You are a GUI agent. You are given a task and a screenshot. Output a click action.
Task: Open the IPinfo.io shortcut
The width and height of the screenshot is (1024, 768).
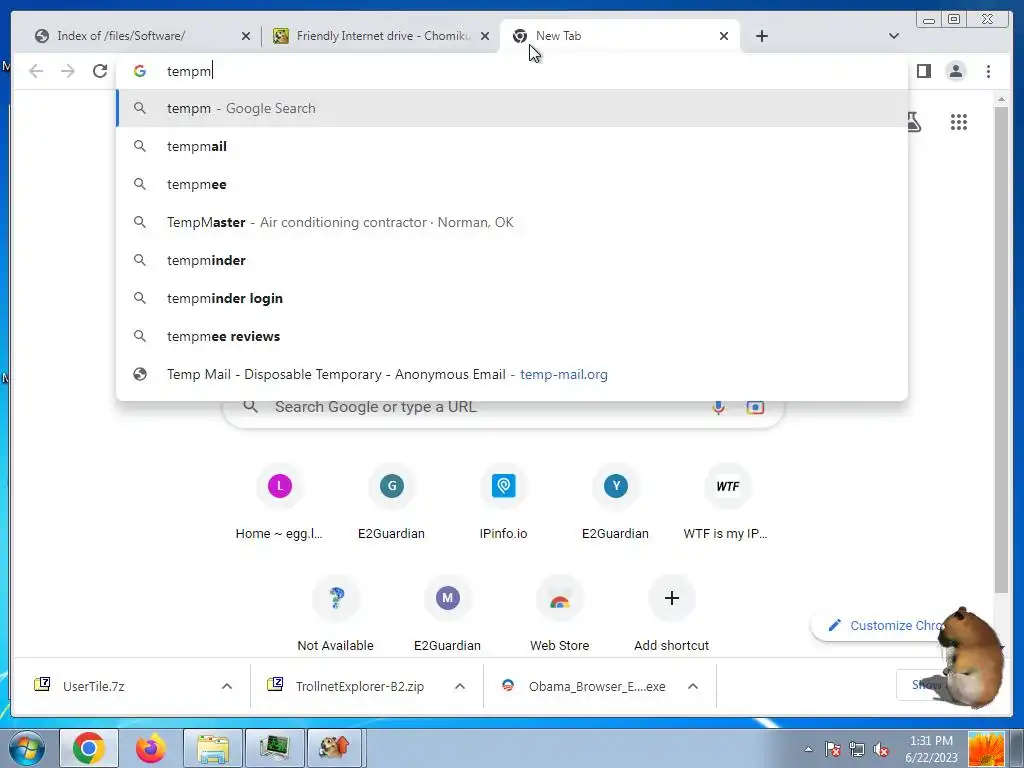click(504, 503)
